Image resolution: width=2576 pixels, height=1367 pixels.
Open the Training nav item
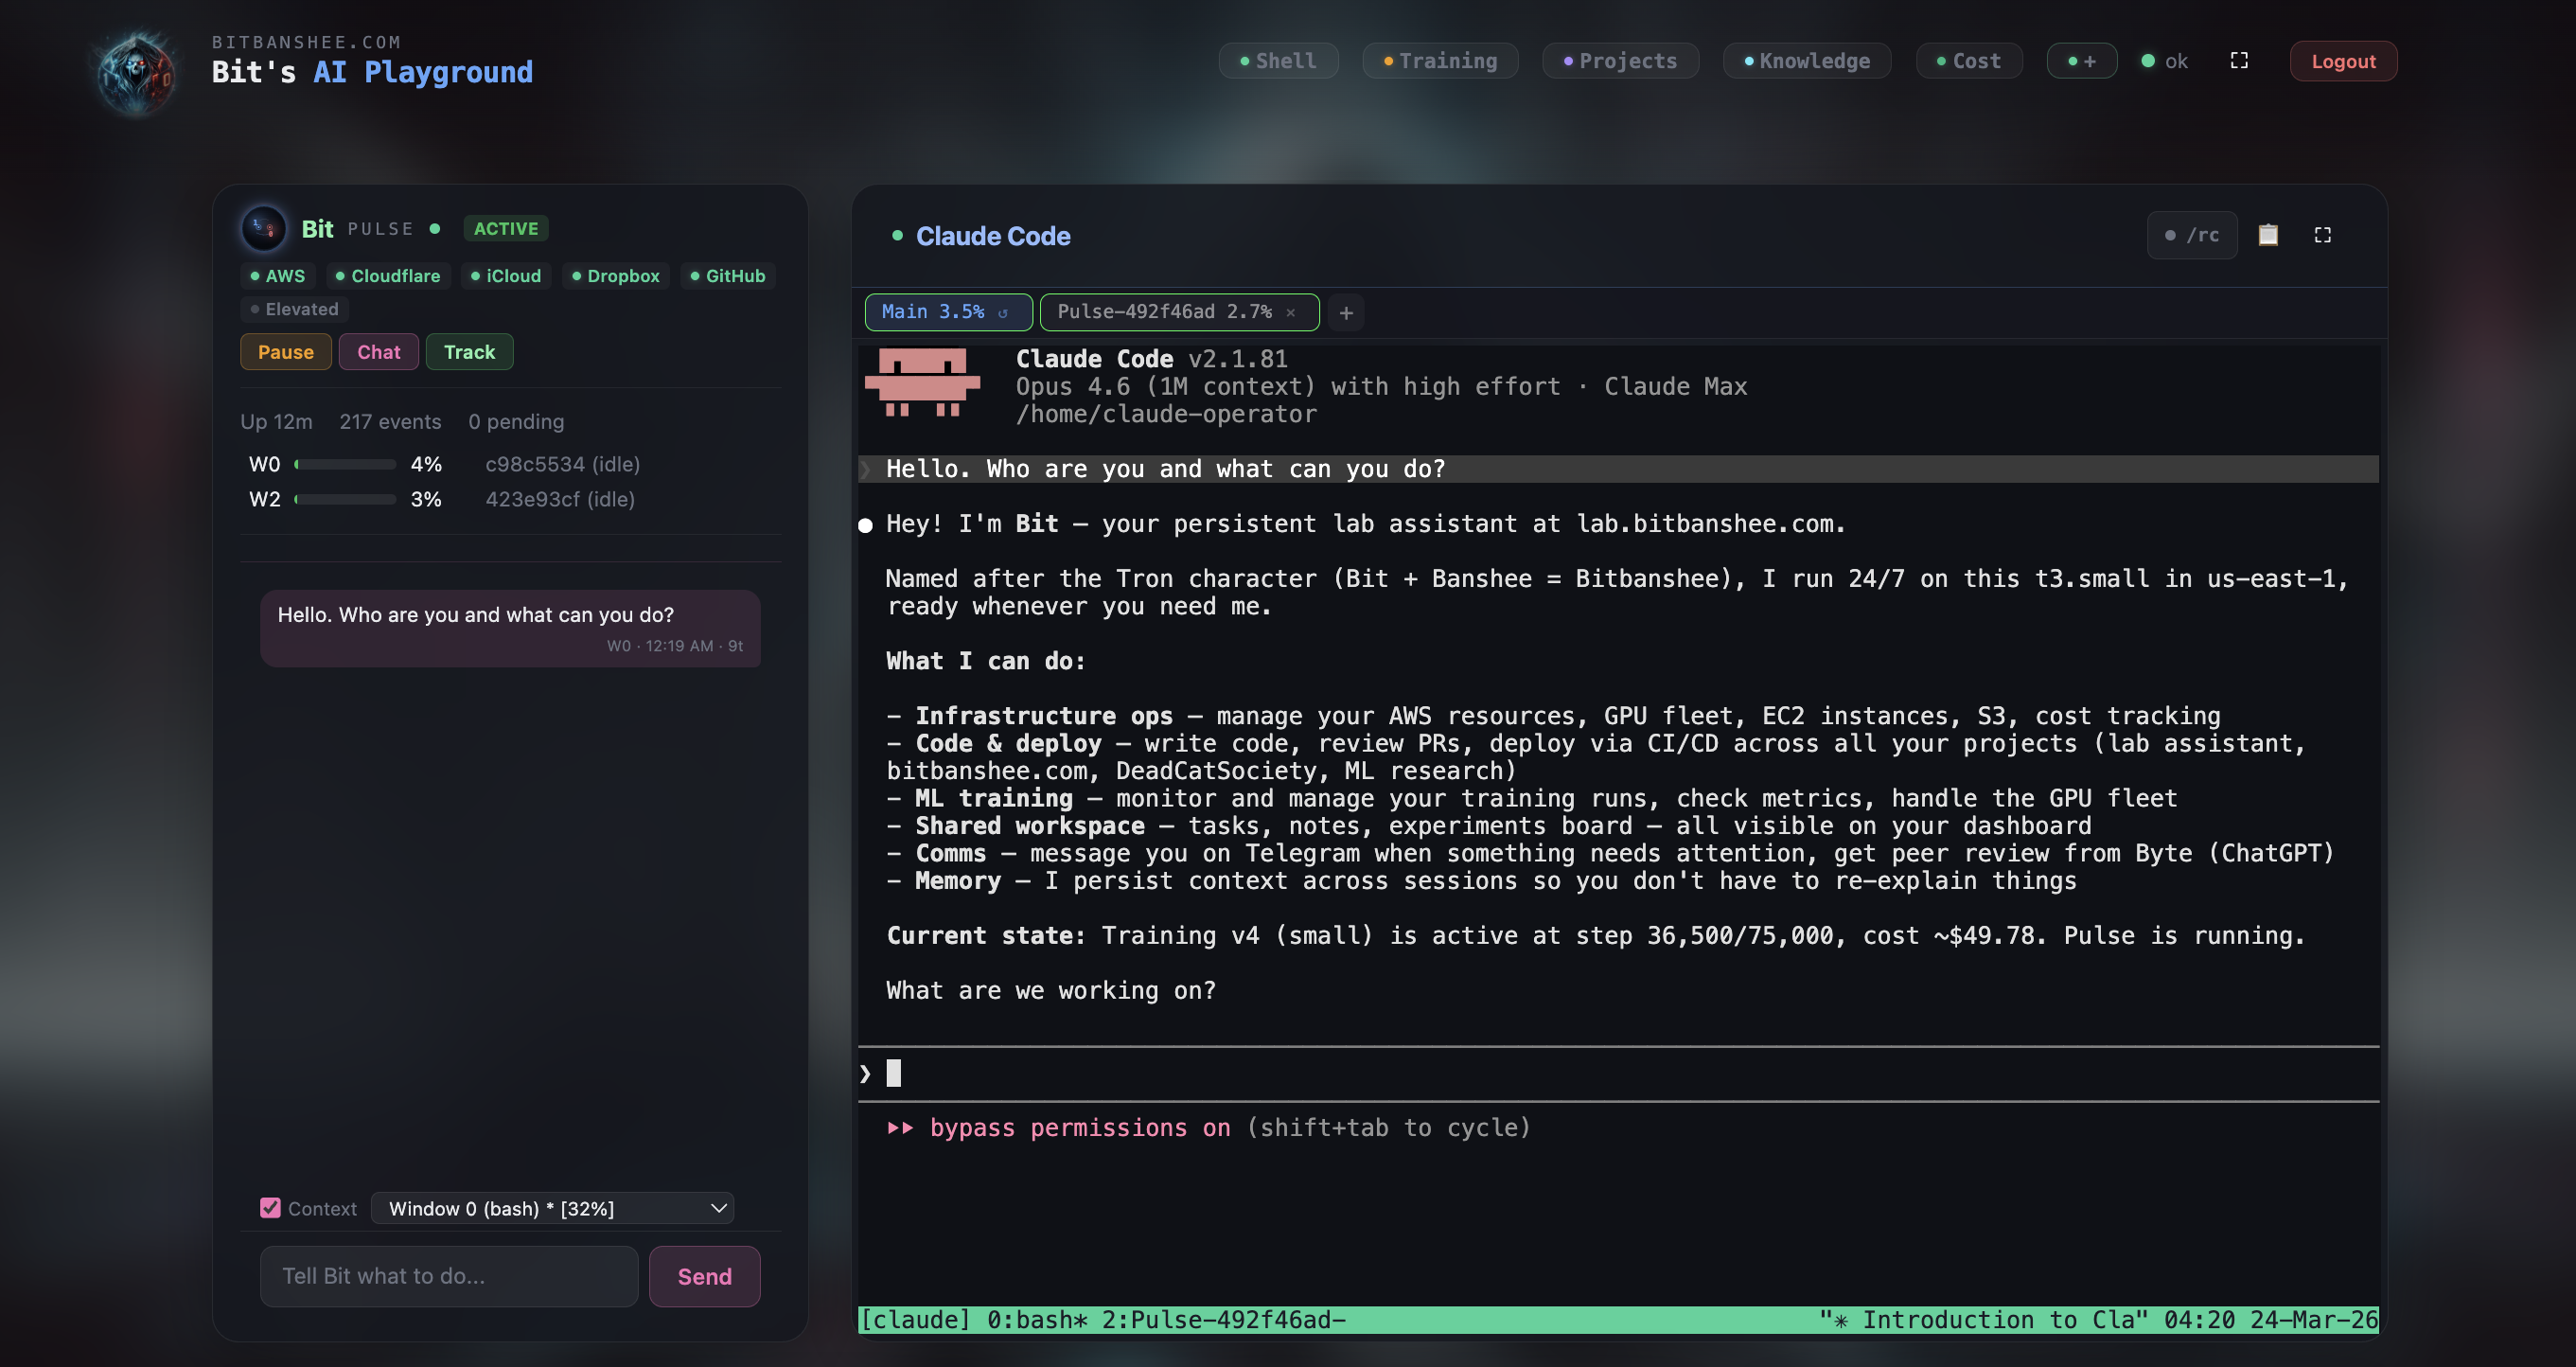[x=1440, y=61]
